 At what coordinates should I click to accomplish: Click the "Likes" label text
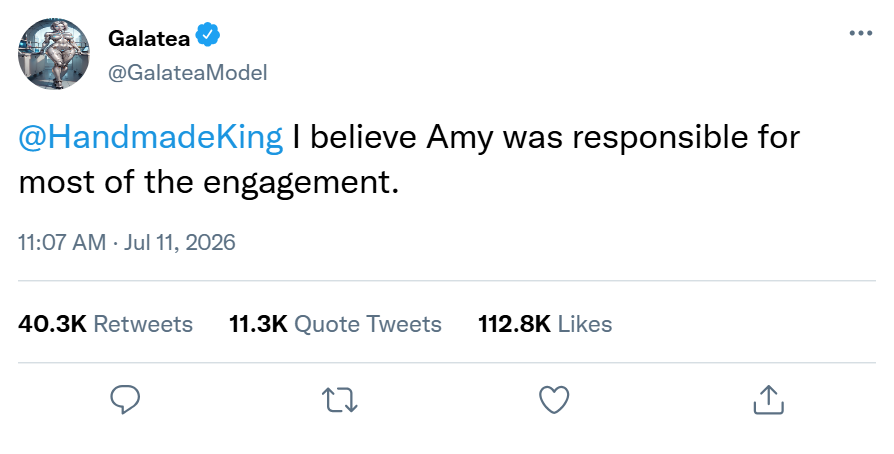click(x=585, y=324)
